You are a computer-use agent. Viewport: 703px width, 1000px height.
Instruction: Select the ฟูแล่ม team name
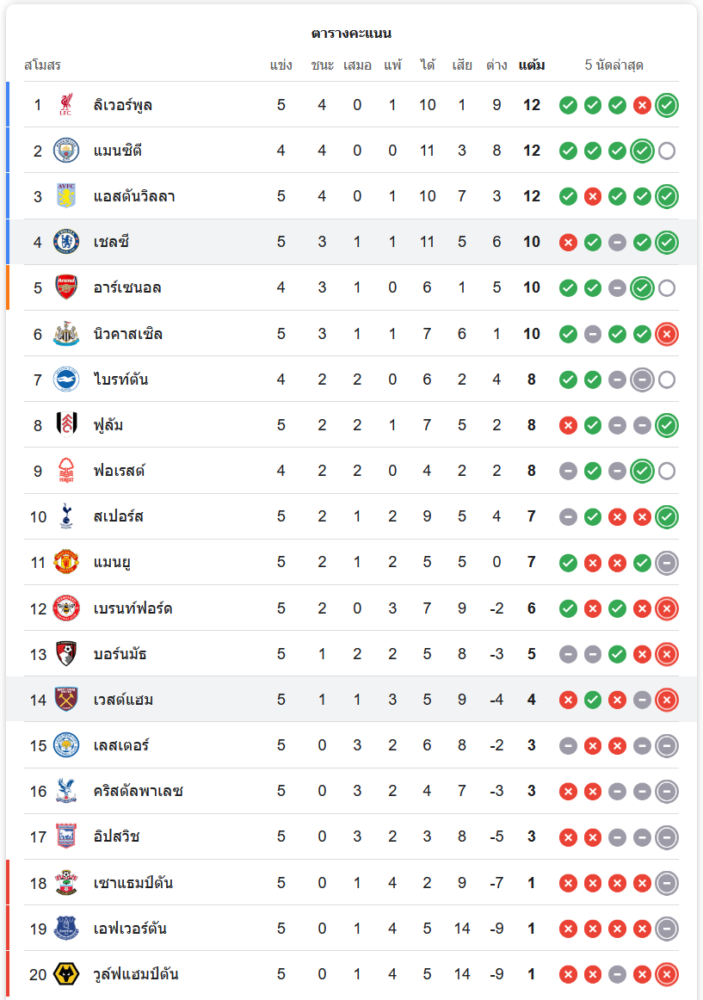tap(111, 425)
